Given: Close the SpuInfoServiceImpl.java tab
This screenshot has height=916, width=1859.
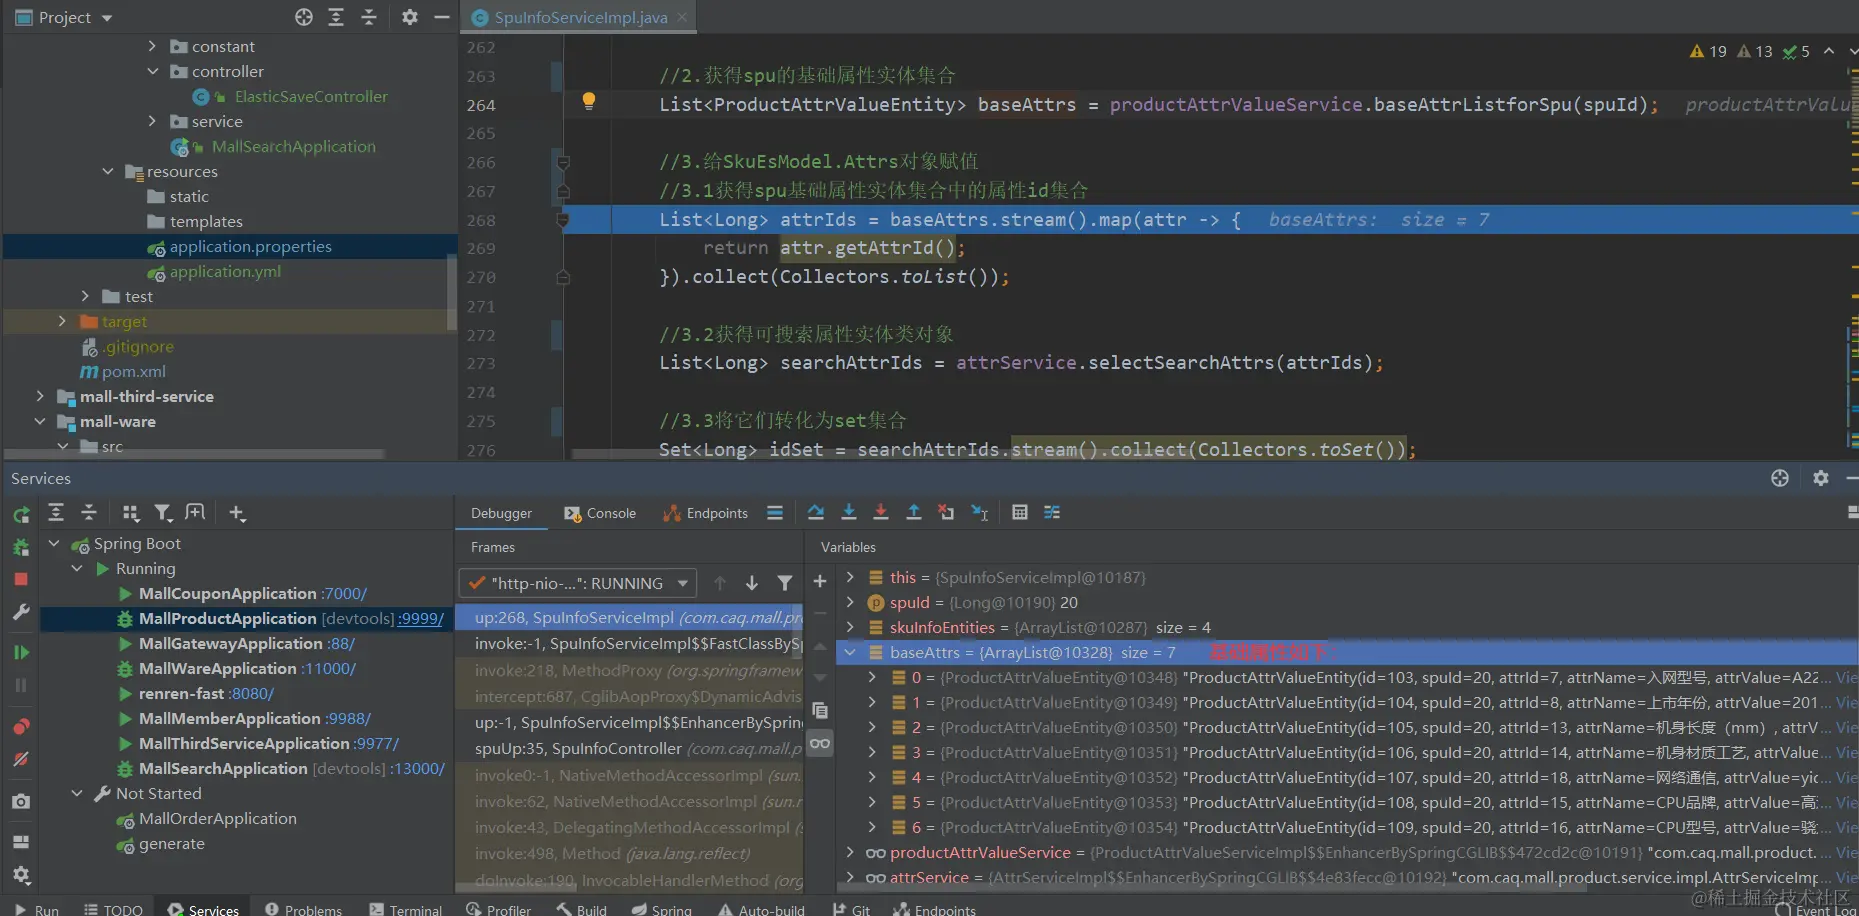Looking at the screenshot, I should (682, 17).
